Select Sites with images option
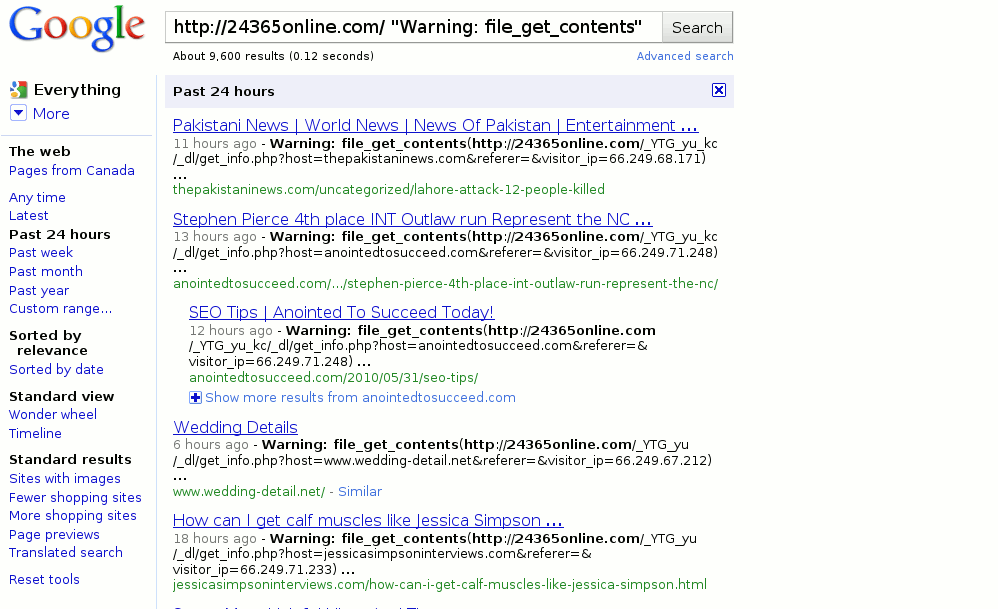This screenshot has height=609, width=998. click(65, 479)
